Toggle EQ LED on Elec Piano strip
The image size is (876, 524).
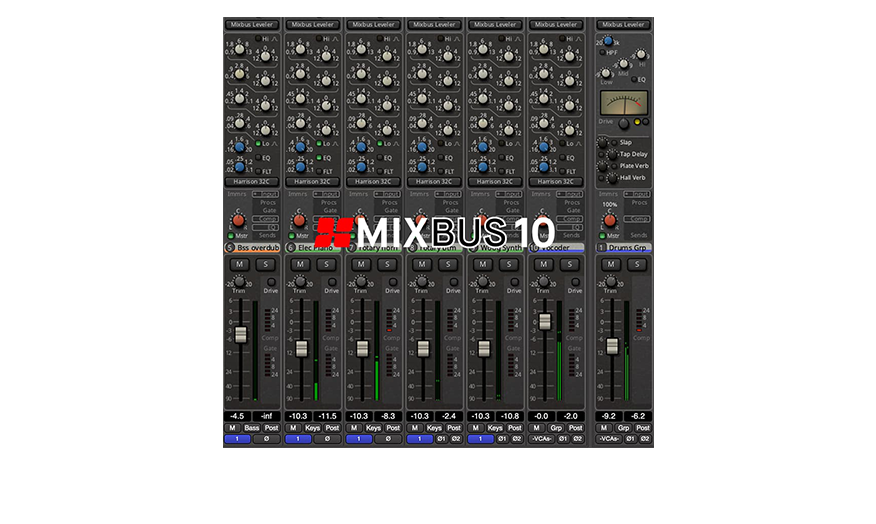pyautogui.click(x=319, y=158)
